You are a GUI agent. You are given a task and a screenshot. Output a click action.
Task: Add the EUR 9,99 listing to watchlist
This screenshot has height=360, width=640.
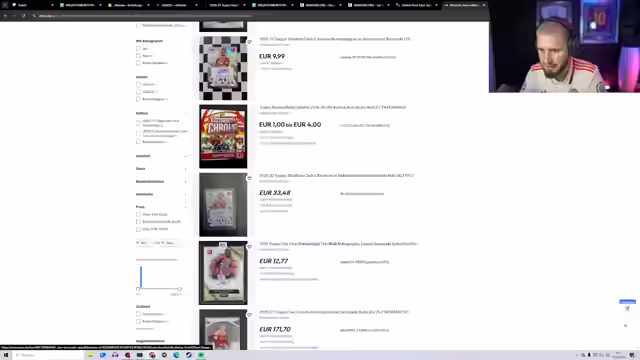click(249, 42)
